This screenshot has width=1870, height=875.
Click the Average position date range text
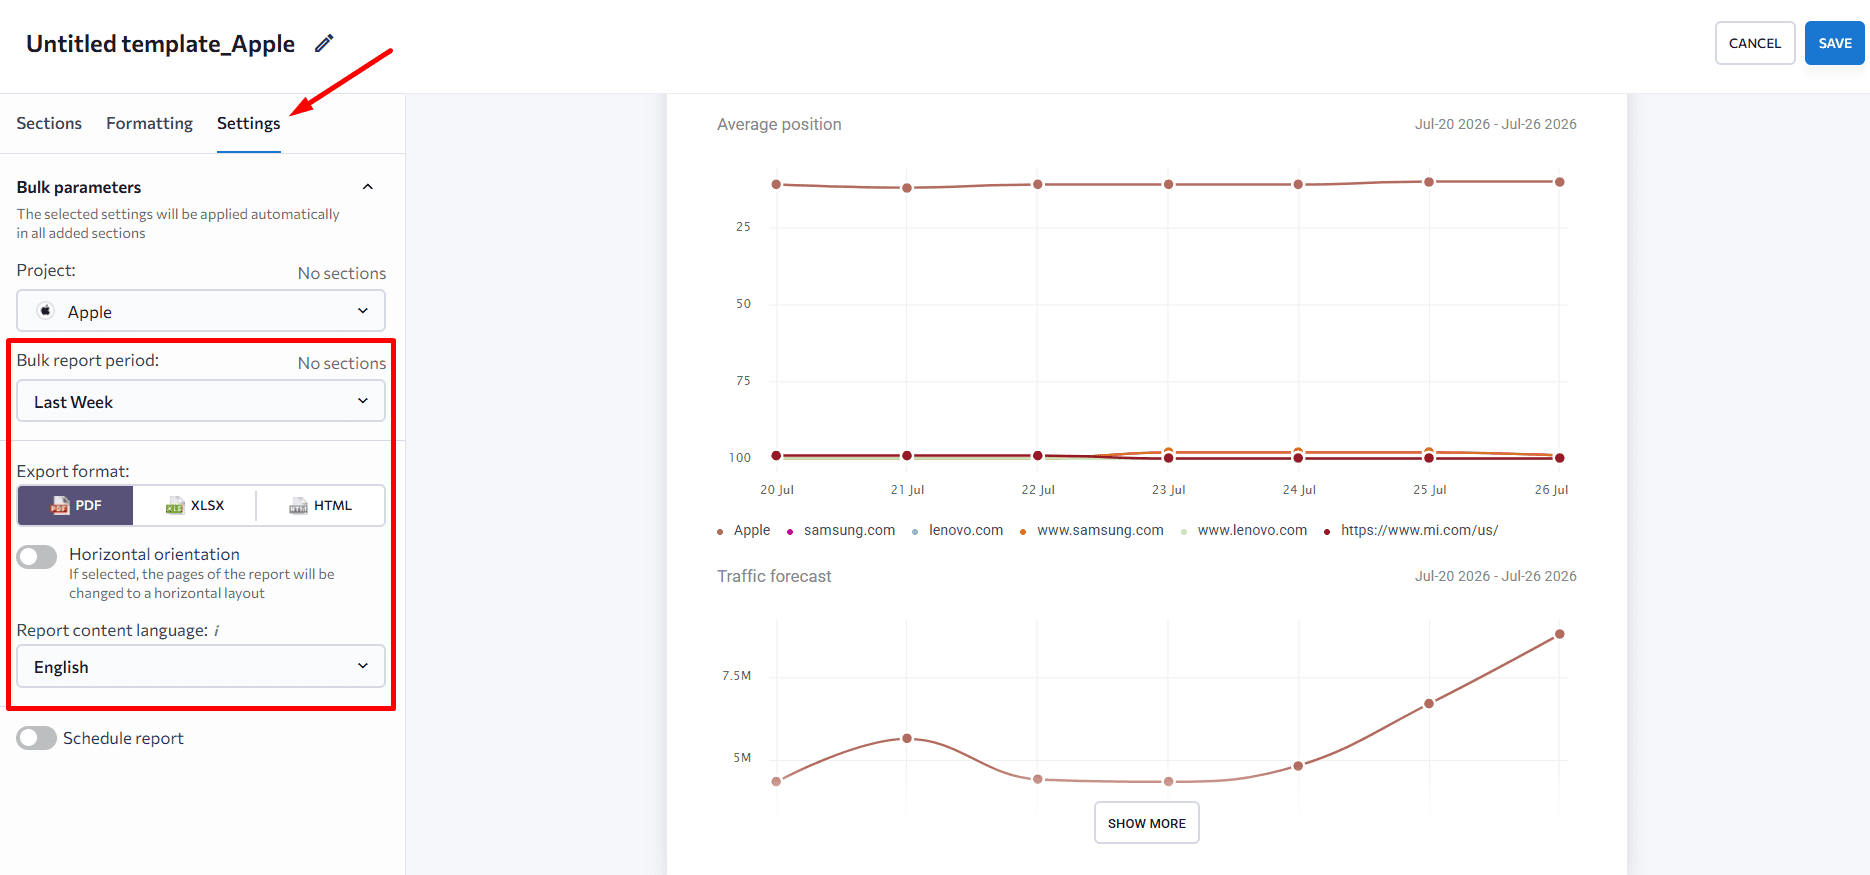pyautogui.click(x=1496, y=124)
